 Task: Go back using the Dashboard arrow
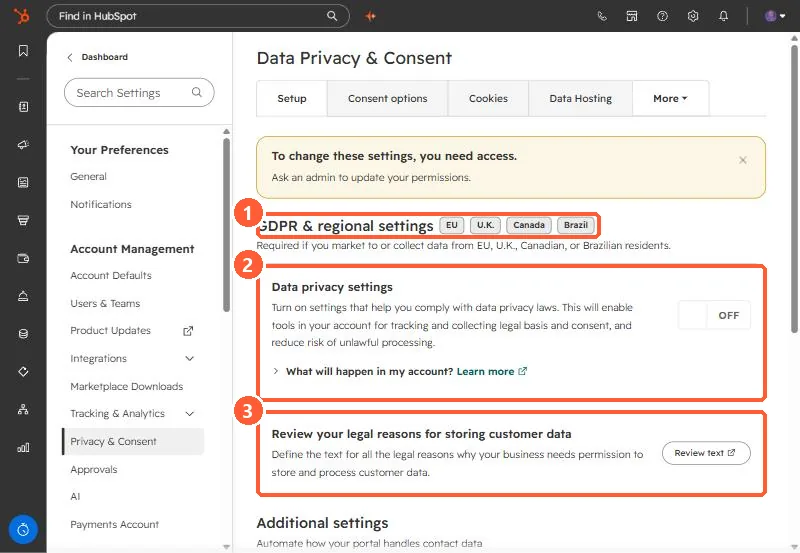70,57
